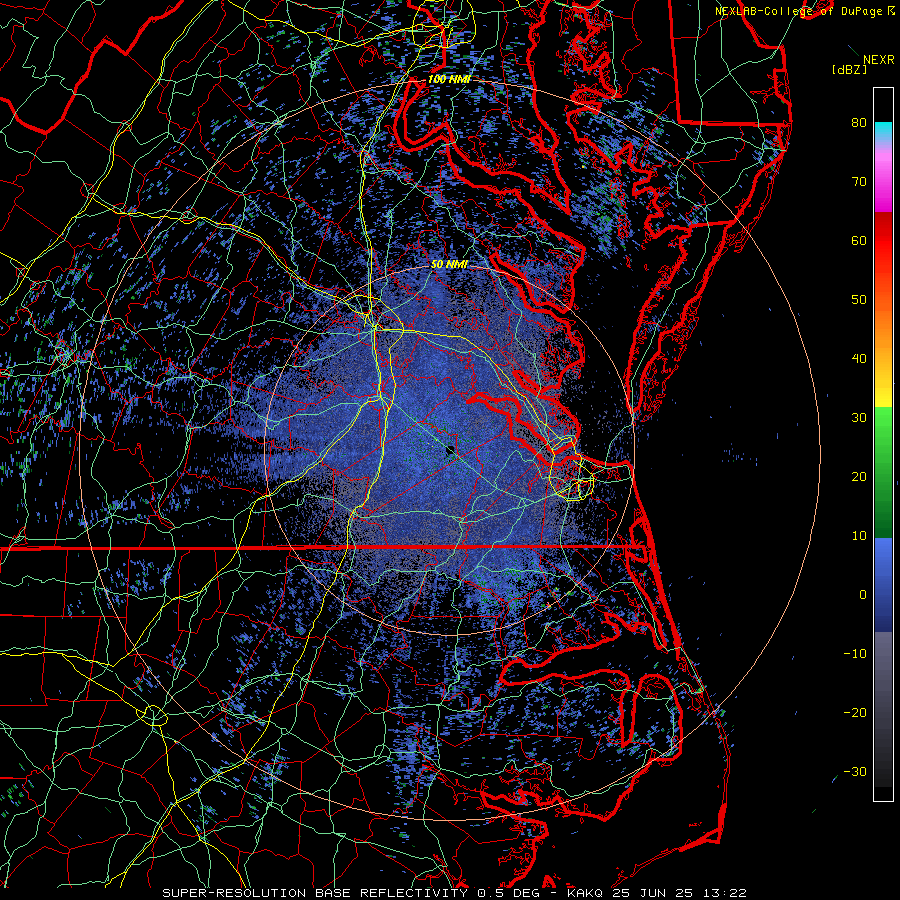
Task: Click the 80 value on dBZ scale
Action: [x=859, y=122]
